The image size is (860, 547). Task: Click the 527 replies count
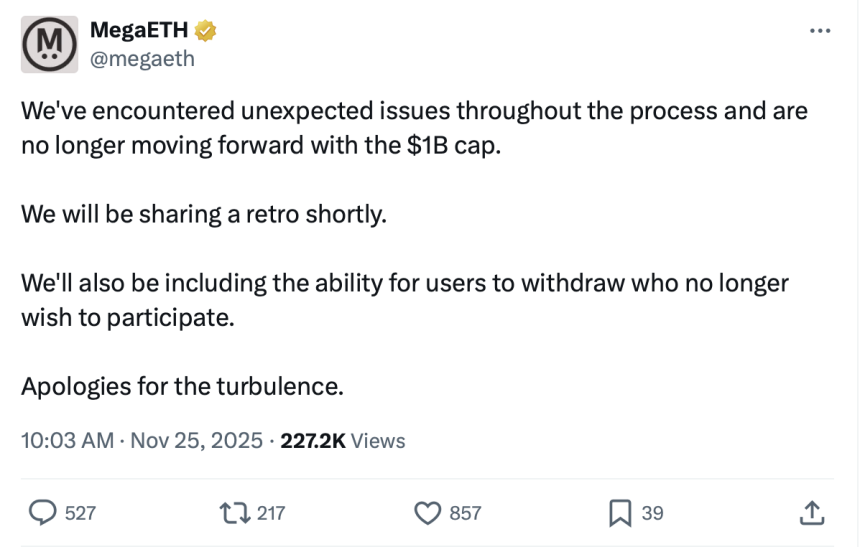tap(80, 513)
